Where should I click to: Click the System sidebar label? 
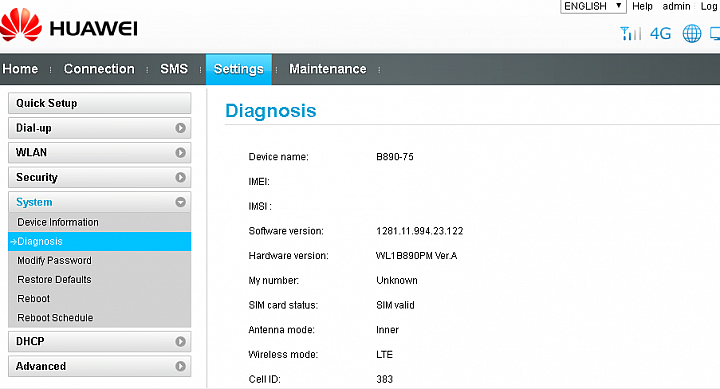click(34, 202)
